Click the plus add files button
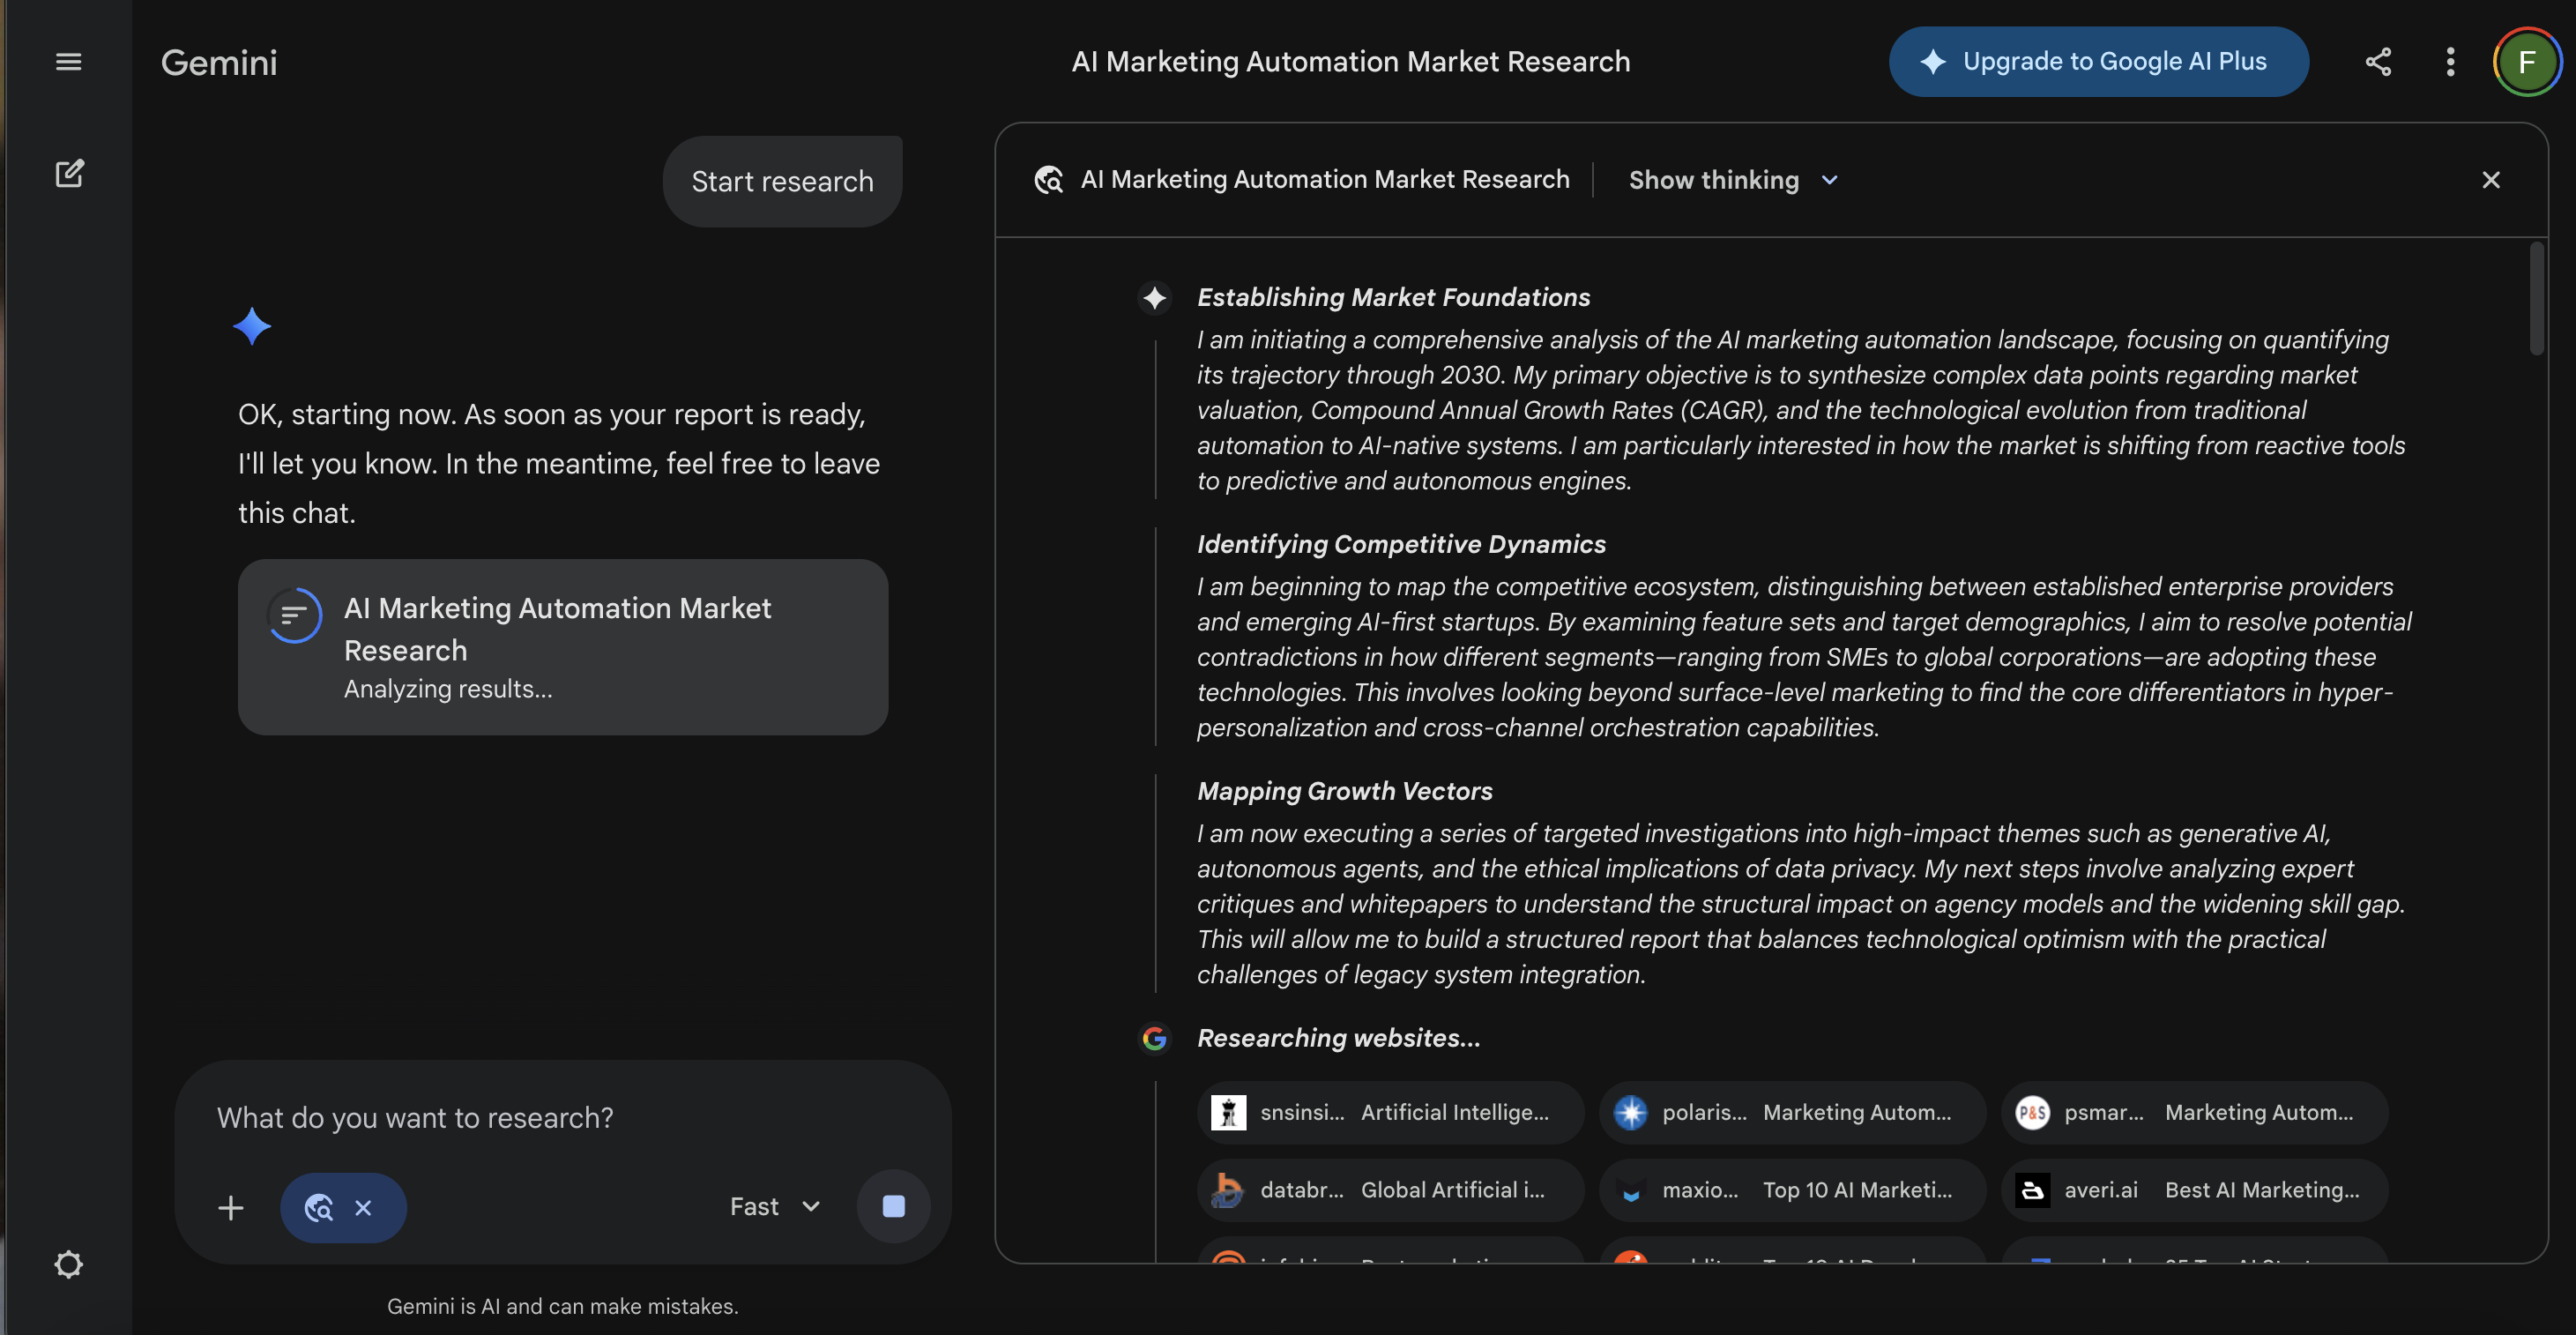 coord(231,1207)
